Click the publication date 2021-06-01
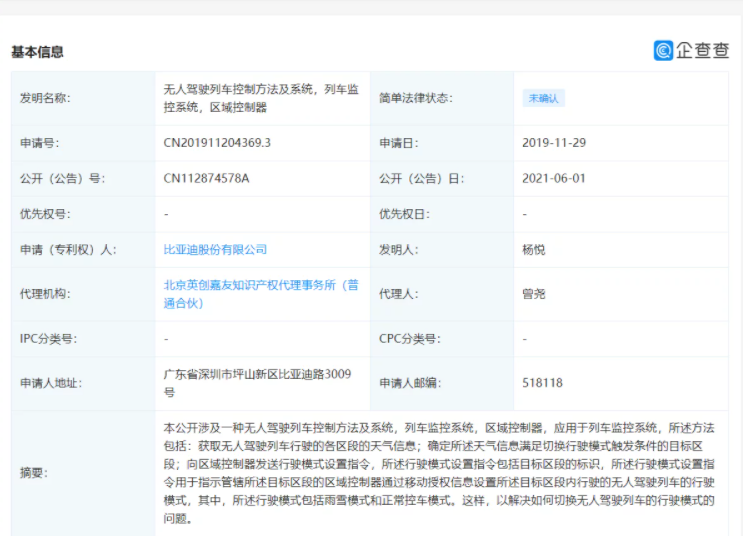 click(553, 179)
